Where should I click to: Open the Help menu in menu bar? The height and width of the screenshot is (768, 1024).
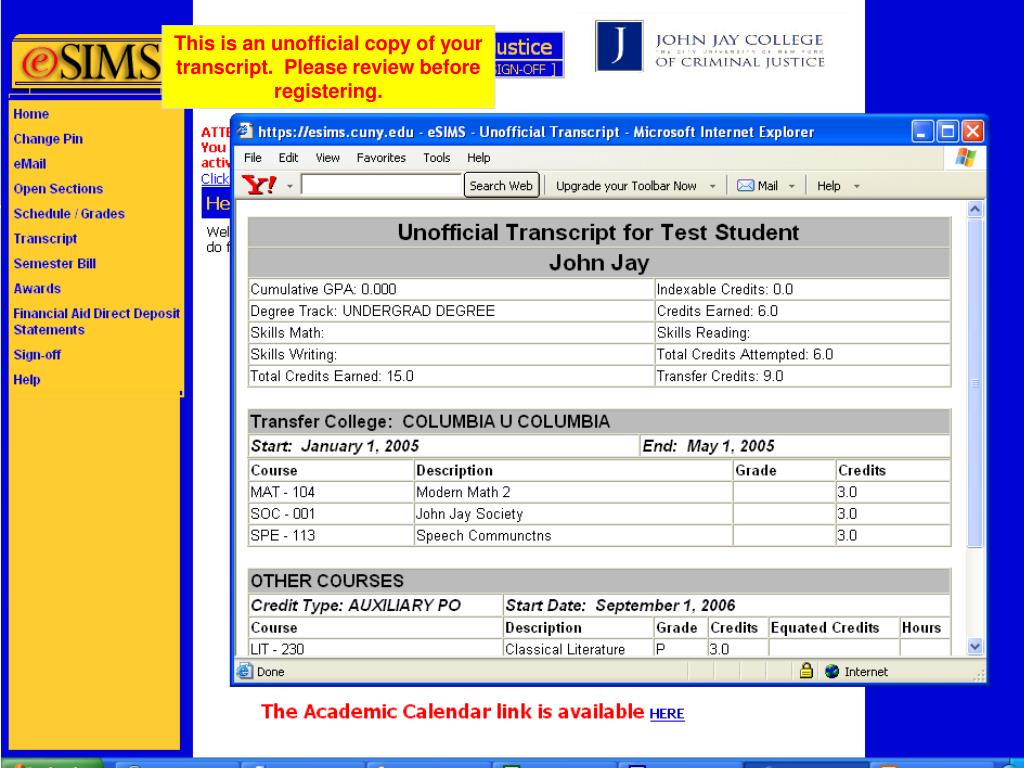point(479,157)
